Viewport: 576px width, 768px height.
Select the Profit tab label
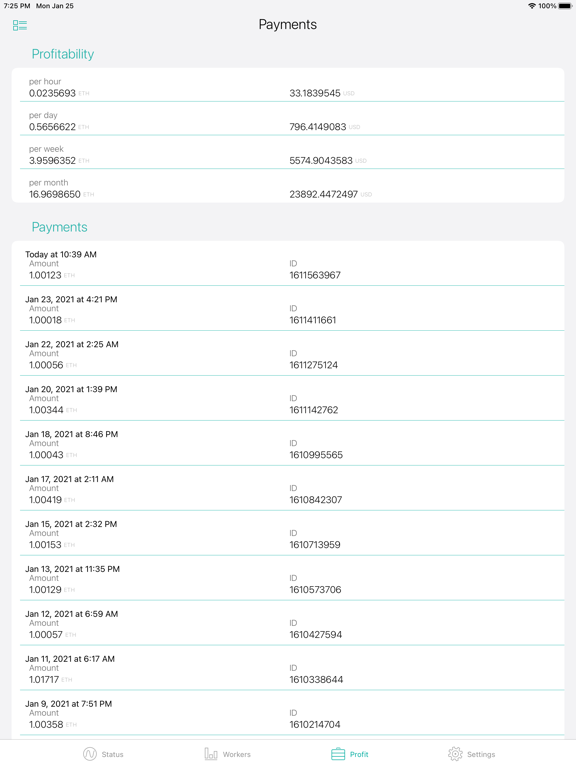pos(359,754)
